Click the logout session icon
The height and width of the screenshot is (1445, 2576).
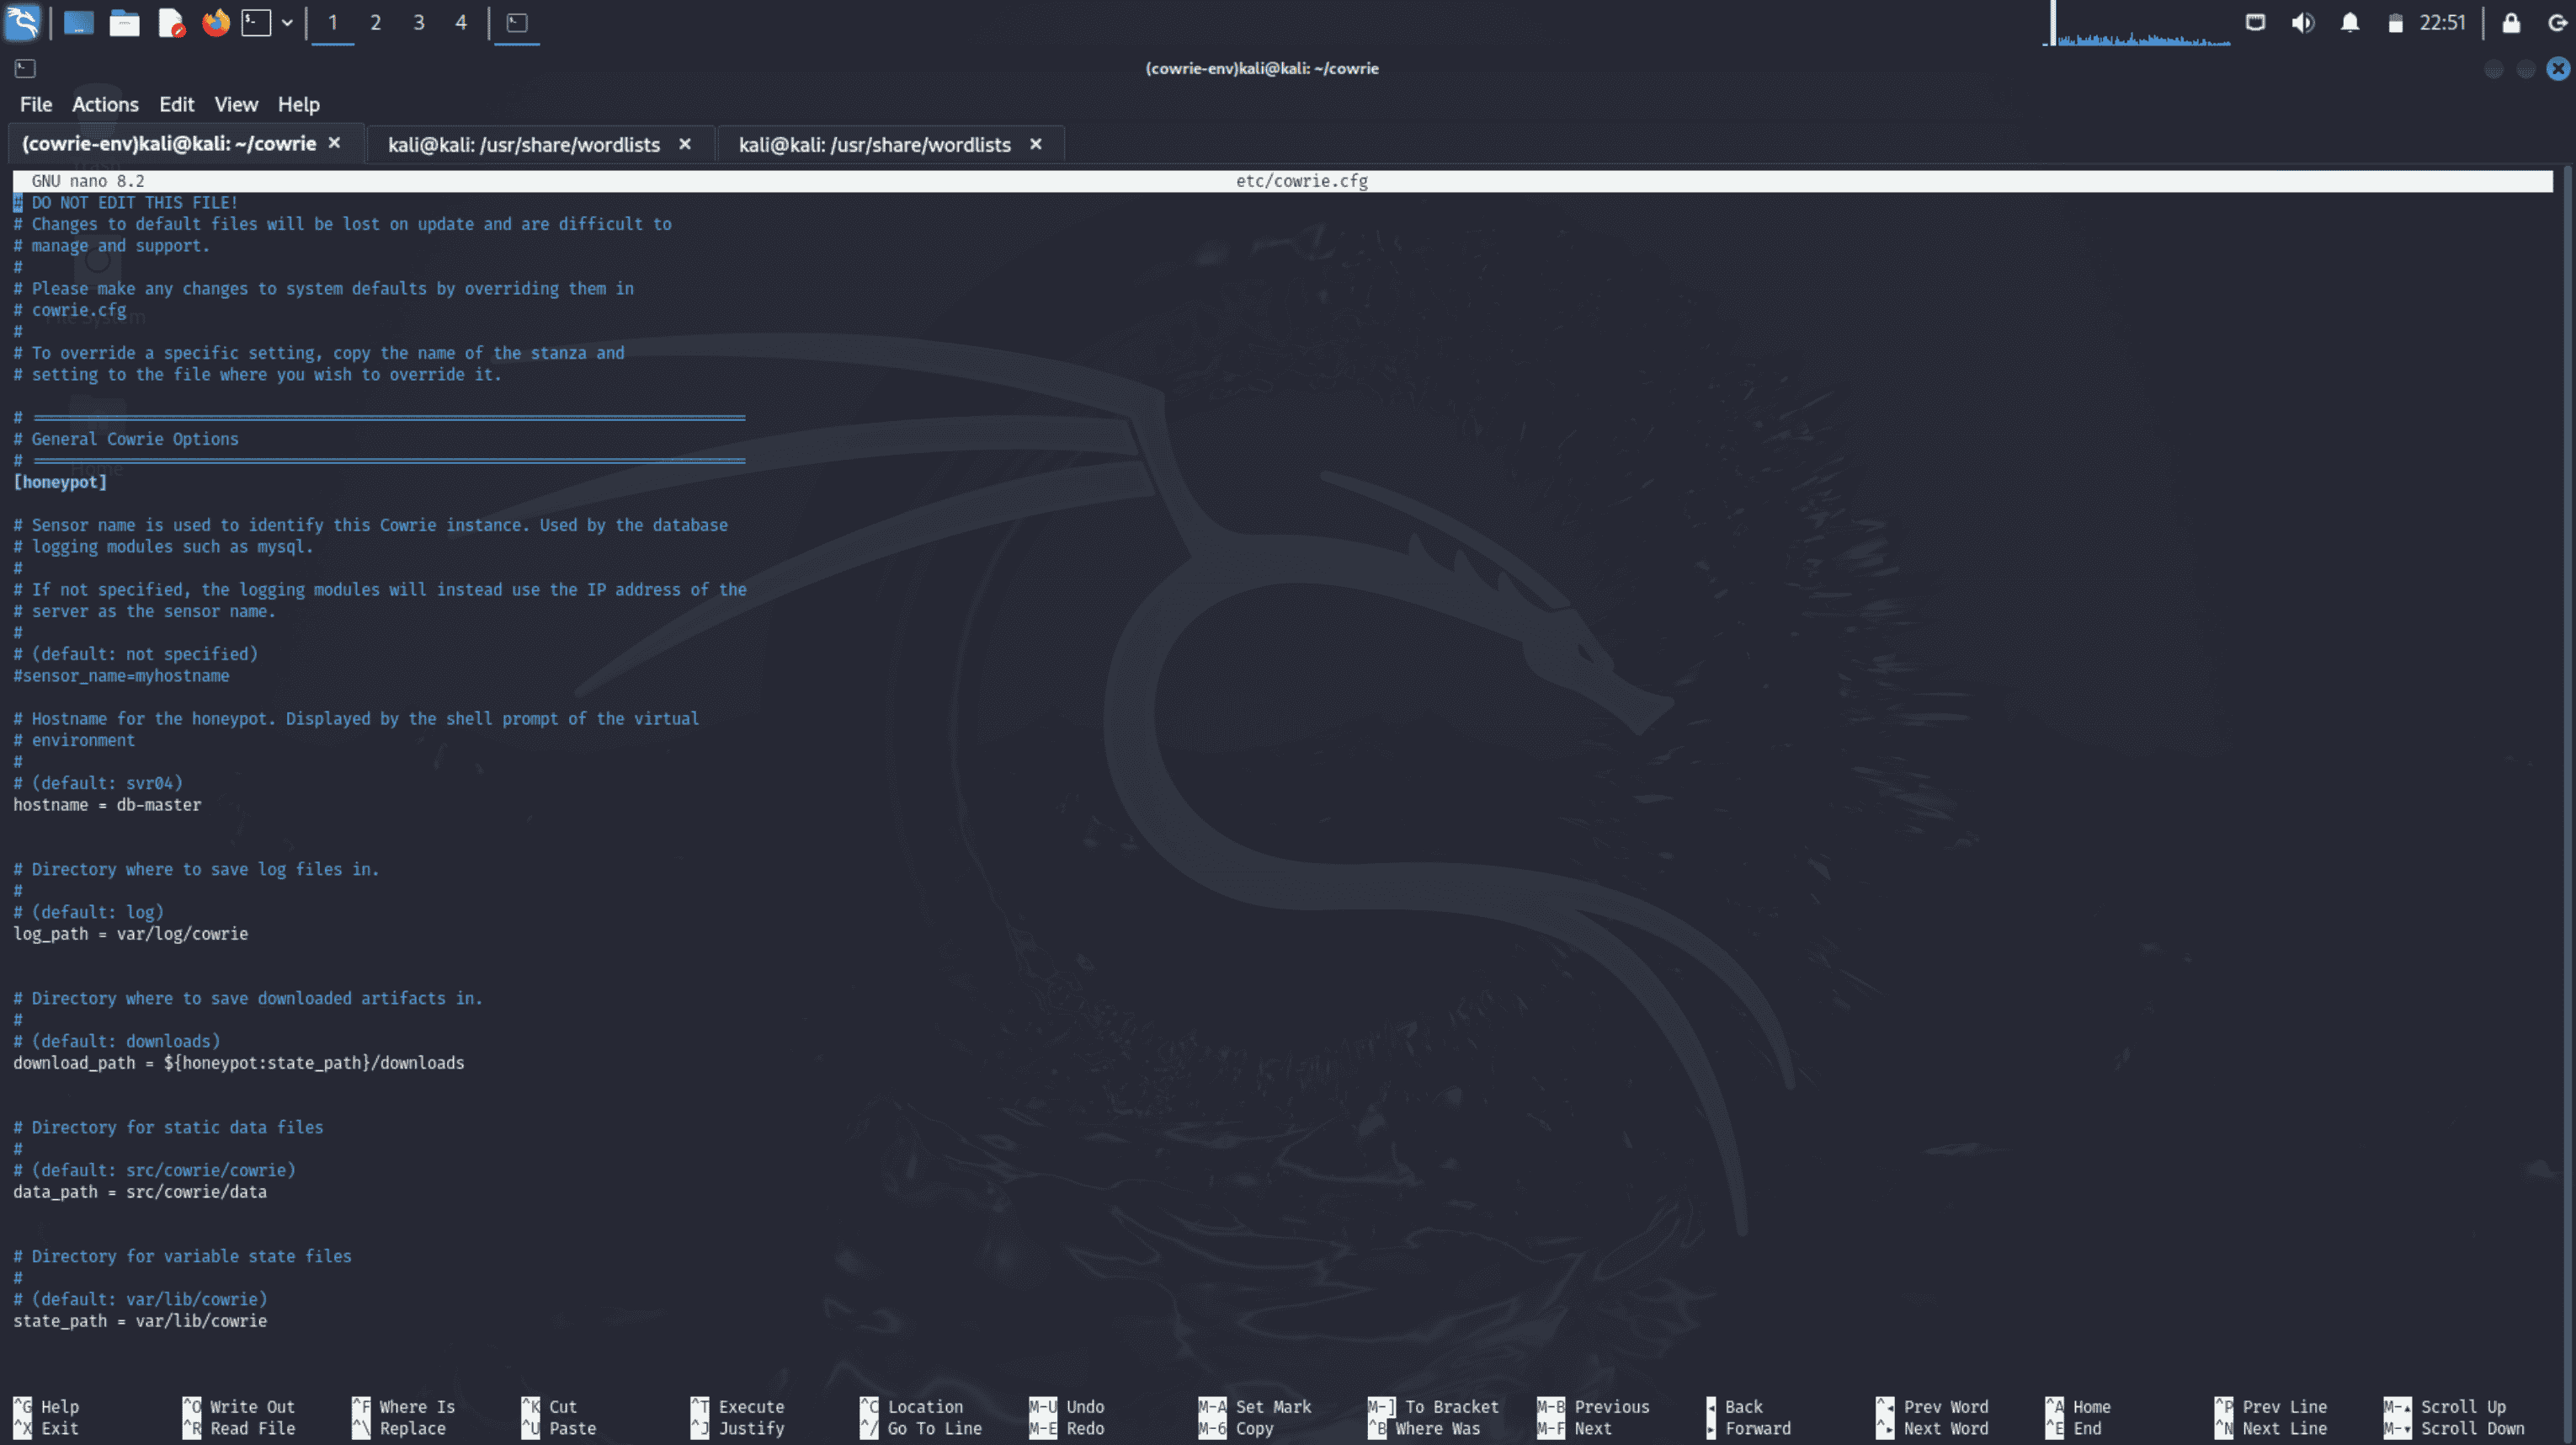pyautogui.click(x=2557, y=22)
